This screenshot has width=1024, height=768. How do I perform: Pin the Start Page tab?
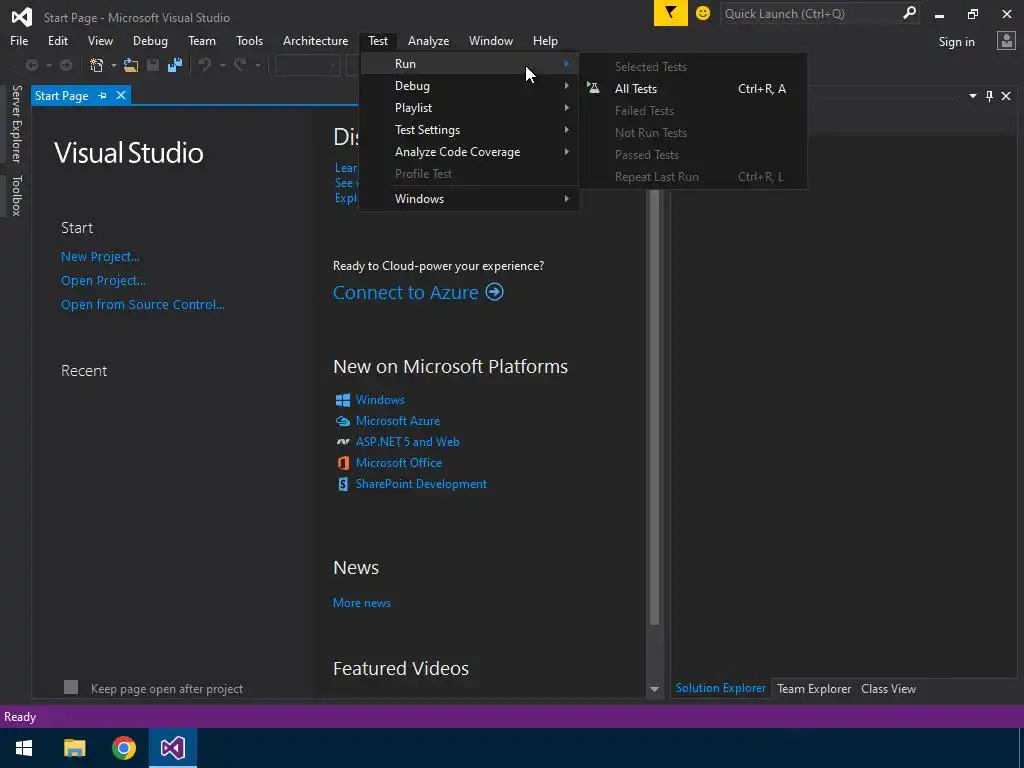pyautogui.click(x=103, y=95)
